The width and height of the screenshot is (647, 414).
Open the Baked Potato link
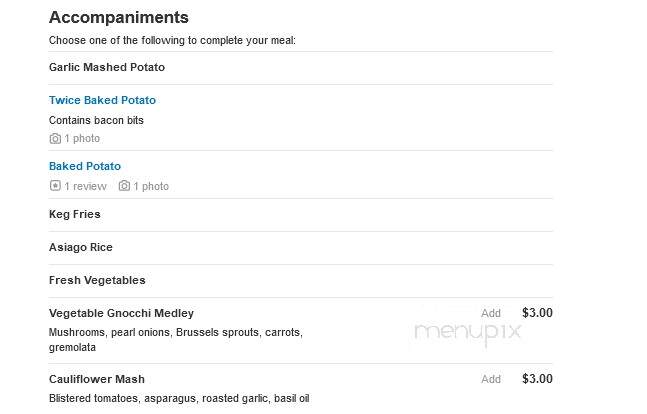85,166
